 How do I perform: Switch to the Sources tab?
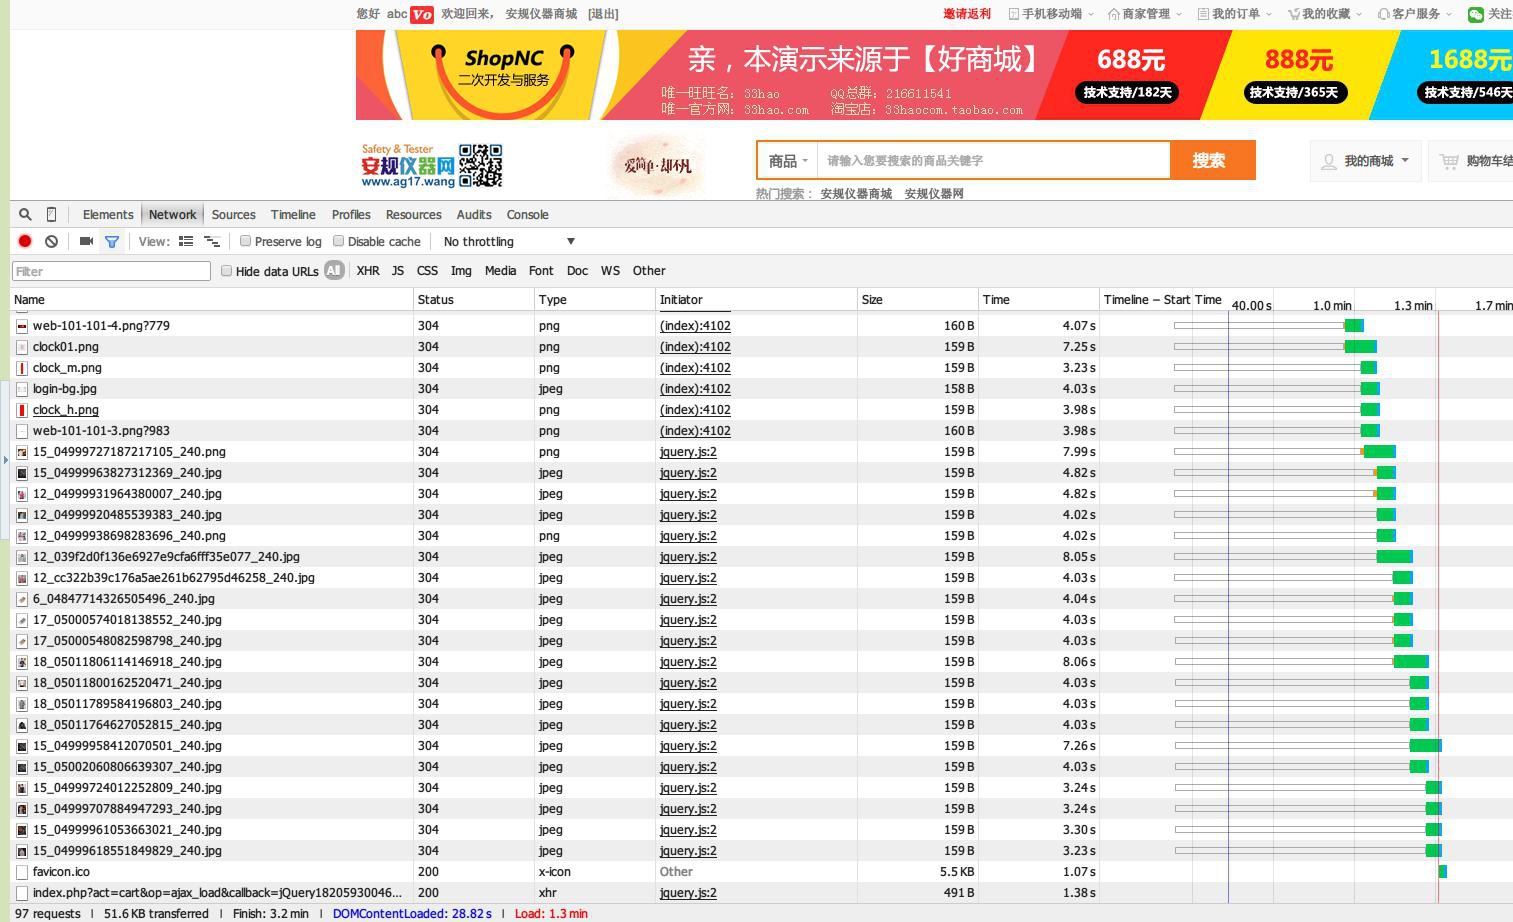point(234,215)
